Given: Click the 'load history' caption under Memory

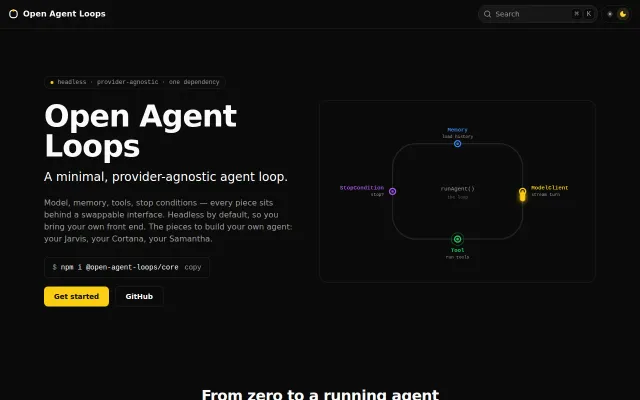Looking at the screenshot, I should point(458,136).
